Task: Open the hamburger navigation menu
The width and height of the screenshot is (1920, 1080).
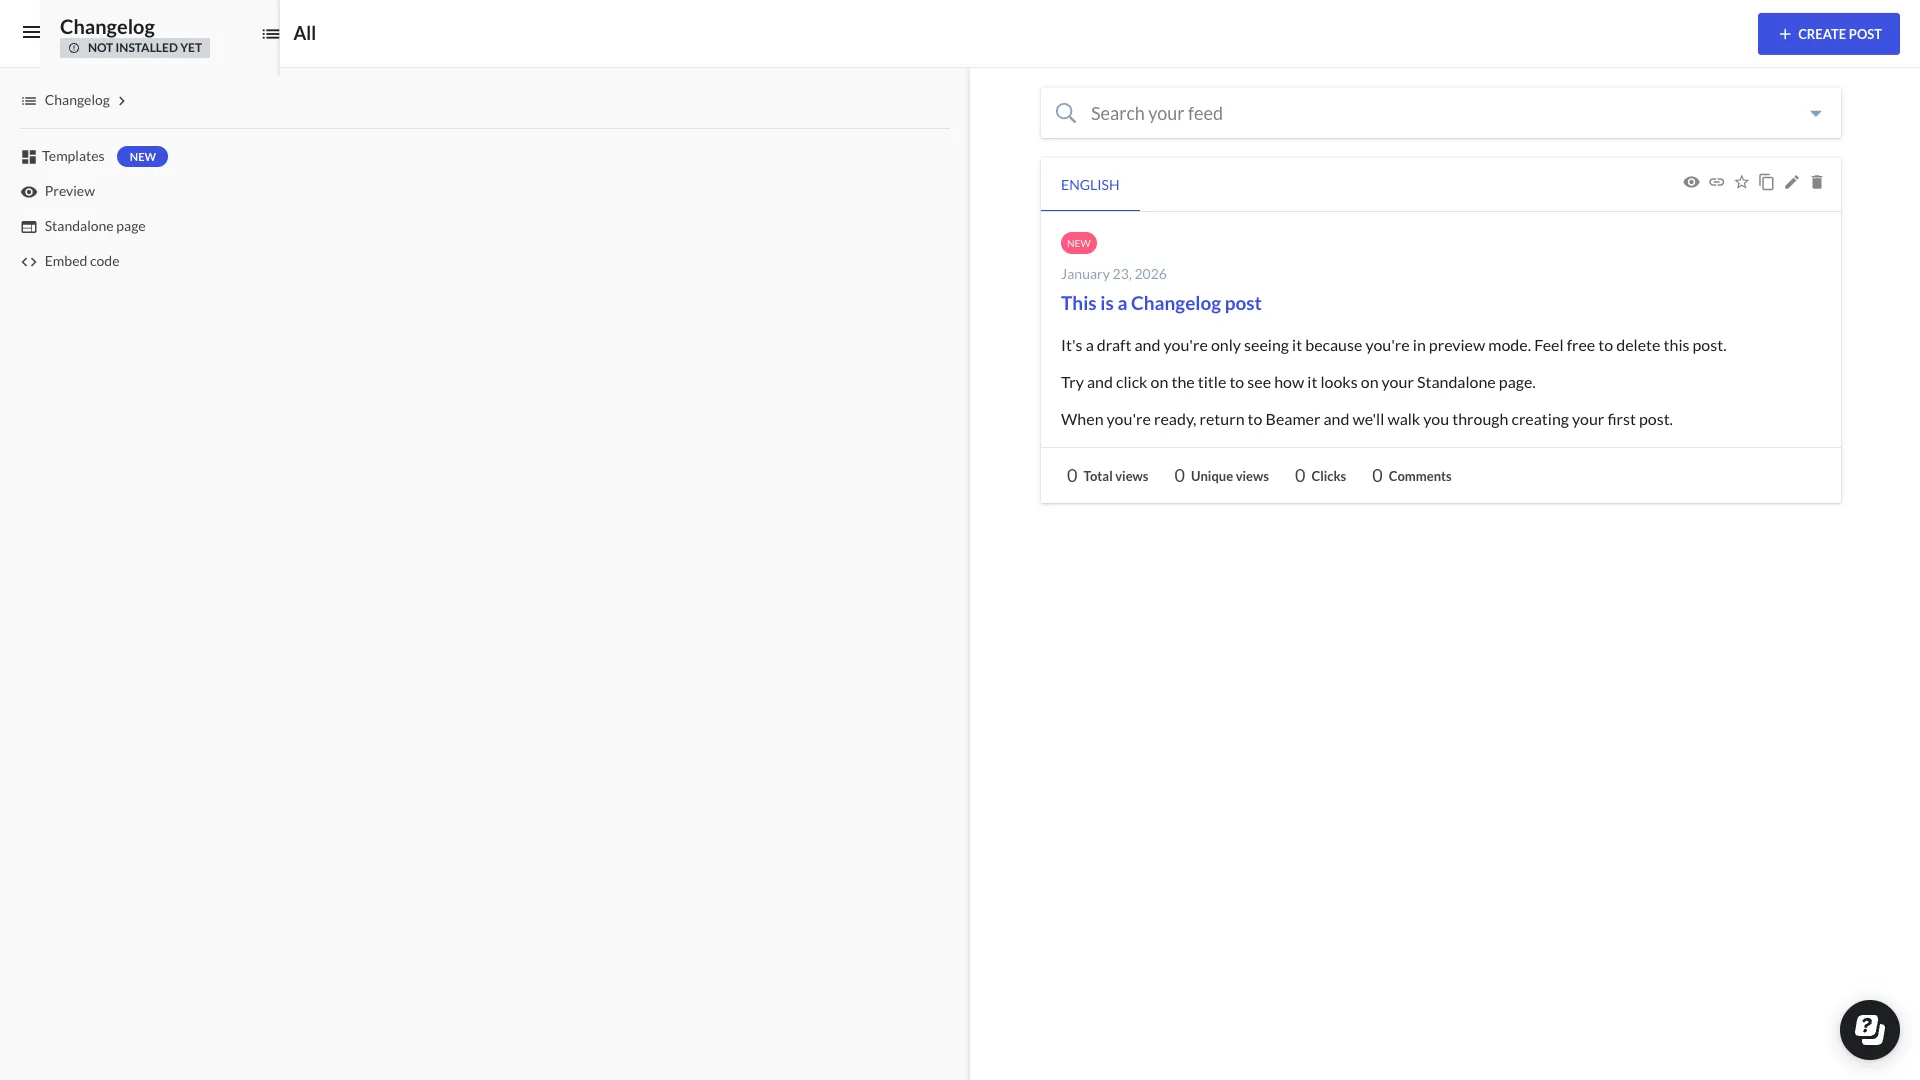Action: (32, 32)
